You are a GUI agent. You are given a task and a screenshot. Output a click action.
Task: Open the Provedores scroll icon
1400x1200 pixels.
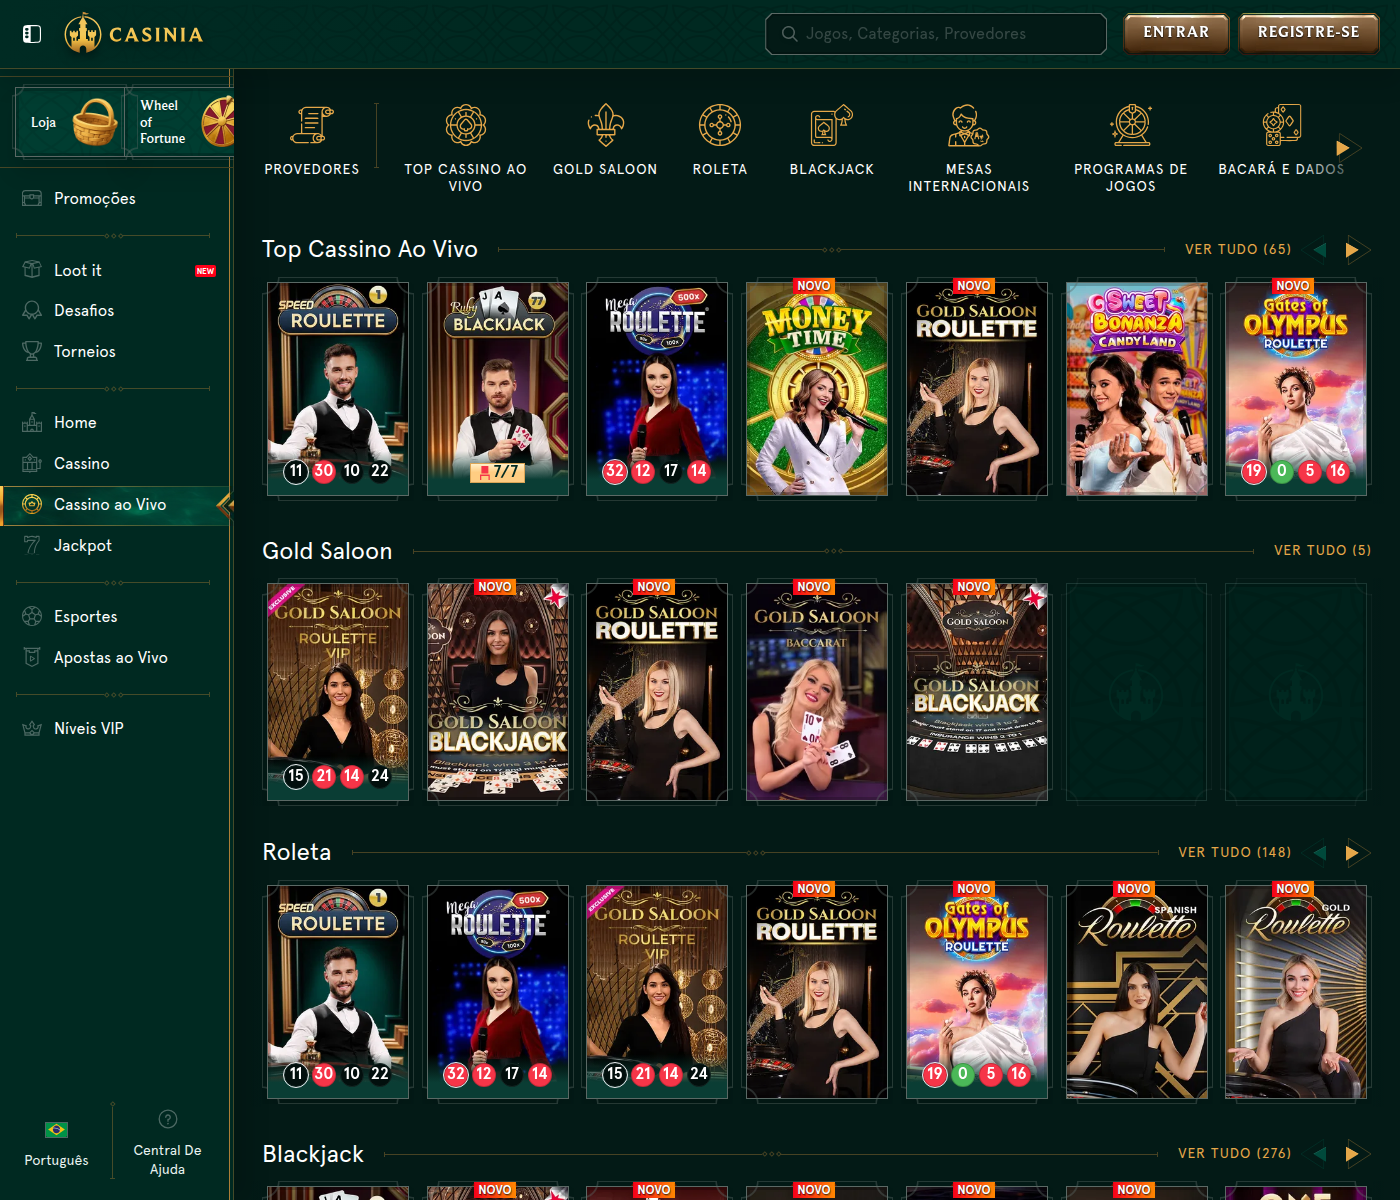point(312,125)
